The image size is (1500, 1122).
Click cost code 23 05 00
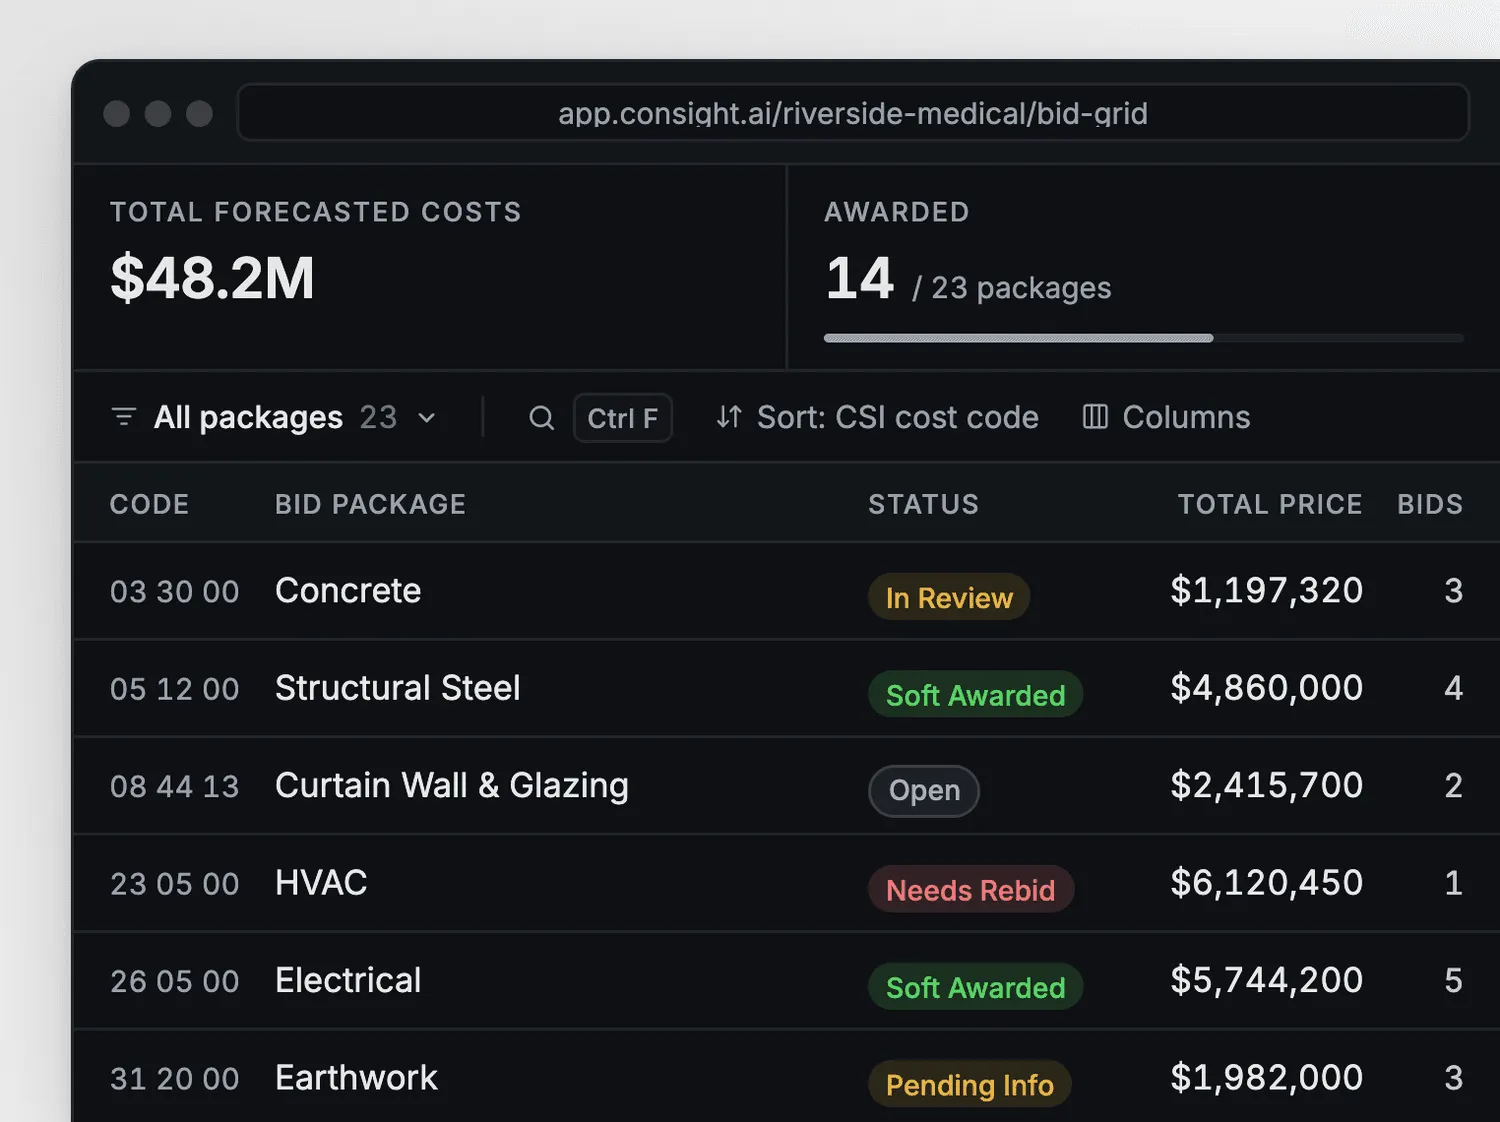pyautogui.click(x=174, y=884)
